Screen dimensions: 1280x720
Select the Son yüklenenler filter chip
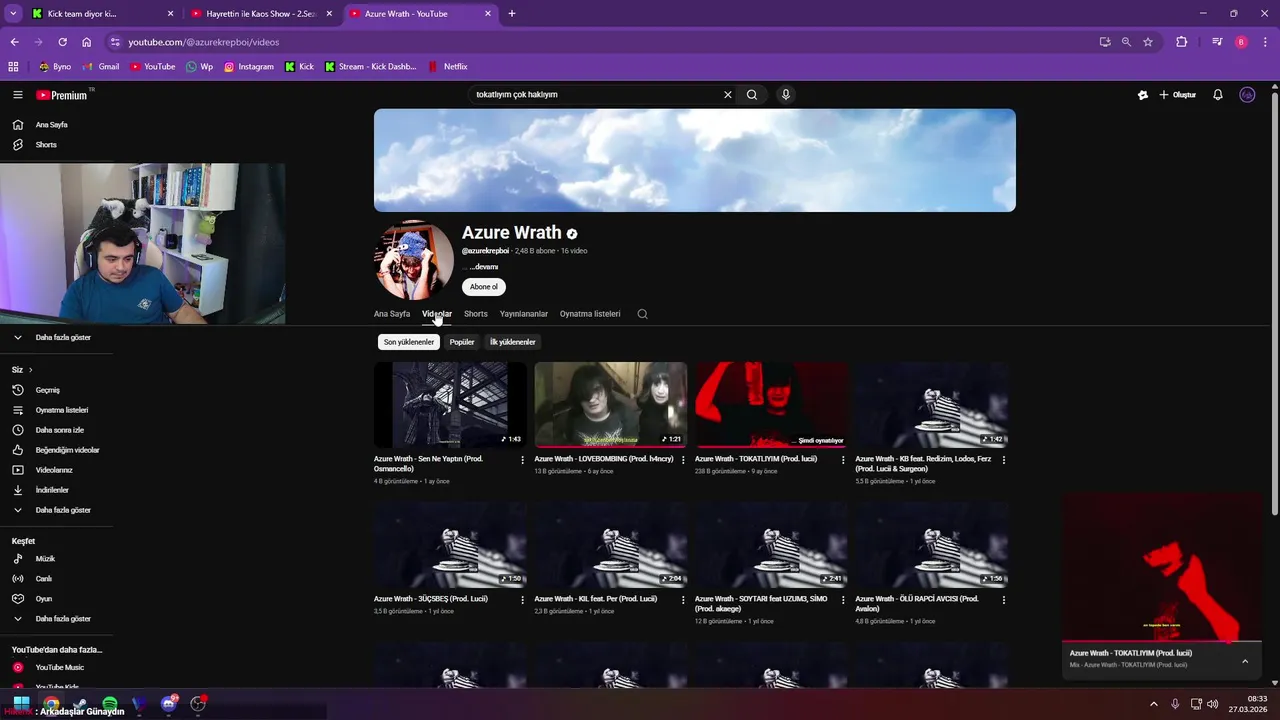tap(409, 342)
